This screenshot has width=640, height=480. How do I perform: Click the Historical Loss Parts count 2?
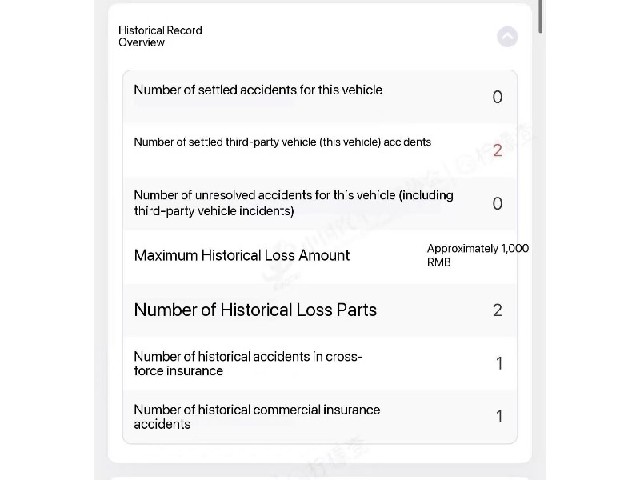(498, 310)
